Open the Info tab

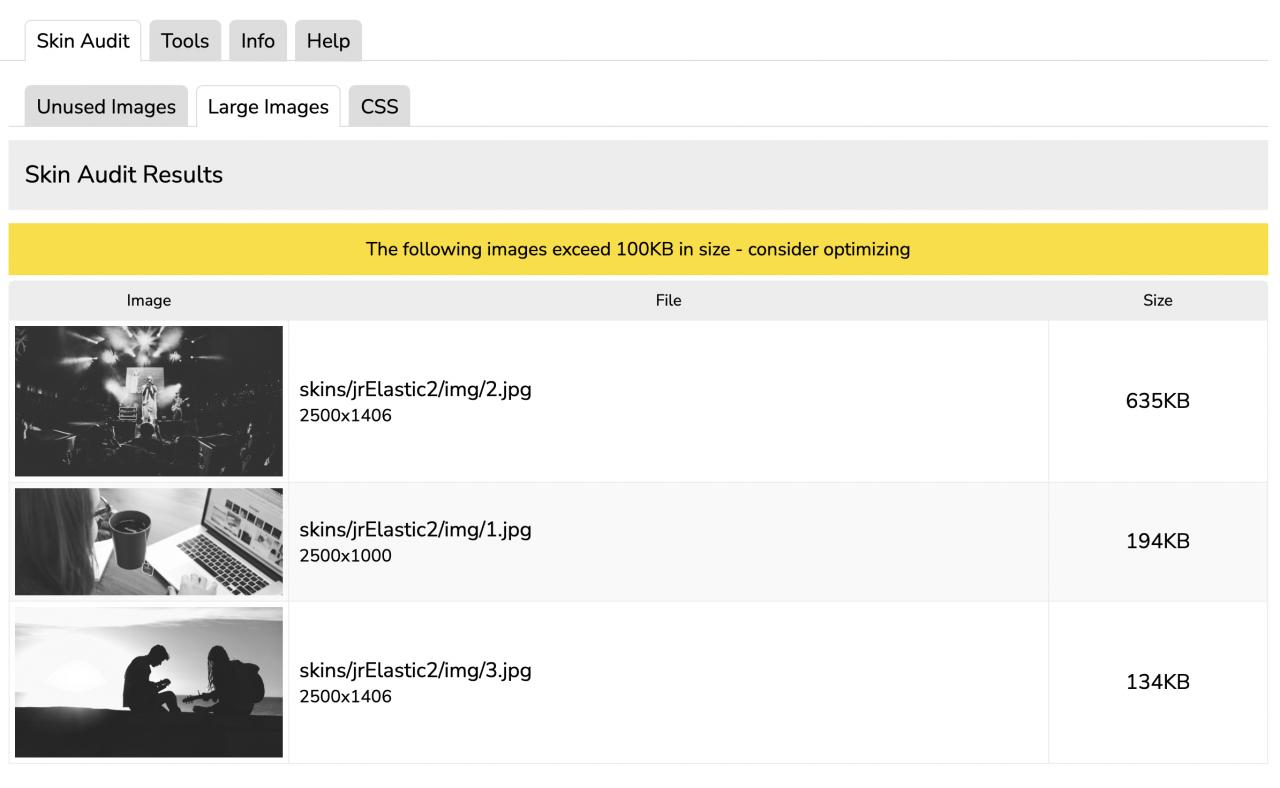[257, 41]
